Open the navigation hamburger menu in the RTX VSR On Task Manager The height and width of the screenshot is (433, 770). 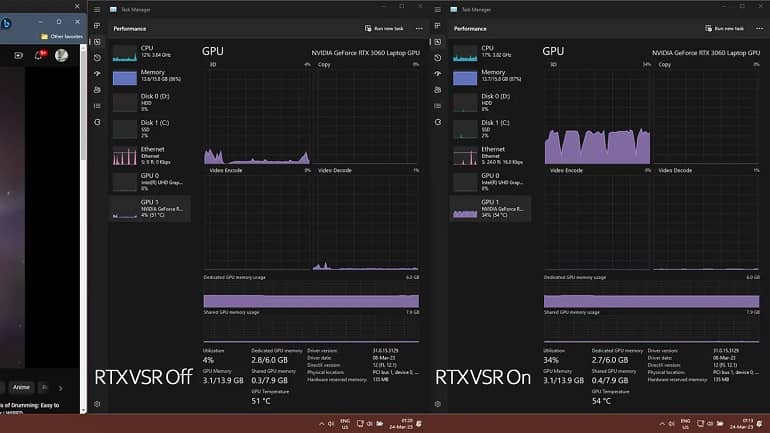[x=438, y=9]
